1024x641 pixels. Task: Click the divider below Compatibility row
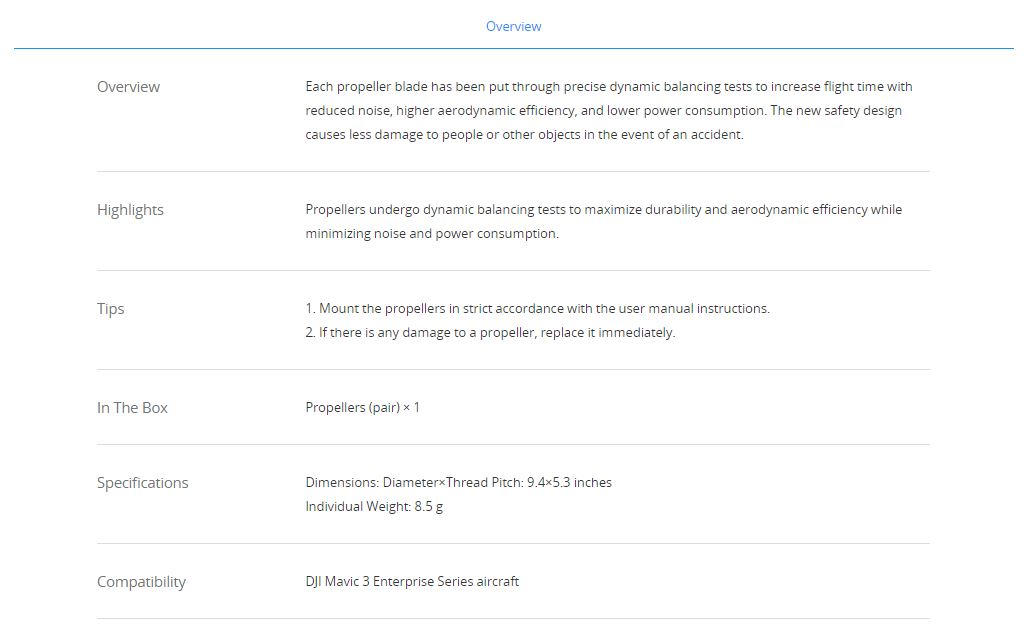513,619
